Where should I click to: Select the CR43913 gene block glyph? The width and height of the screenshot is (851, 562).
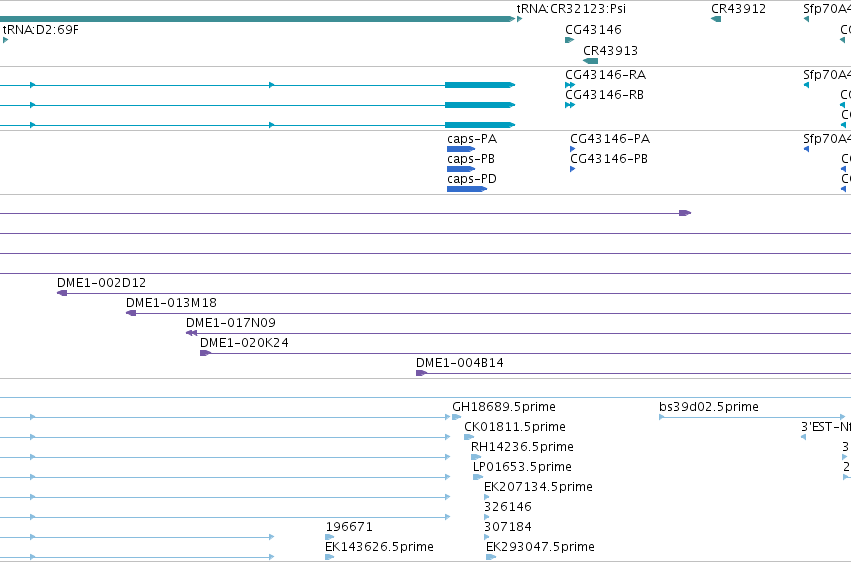590,61
